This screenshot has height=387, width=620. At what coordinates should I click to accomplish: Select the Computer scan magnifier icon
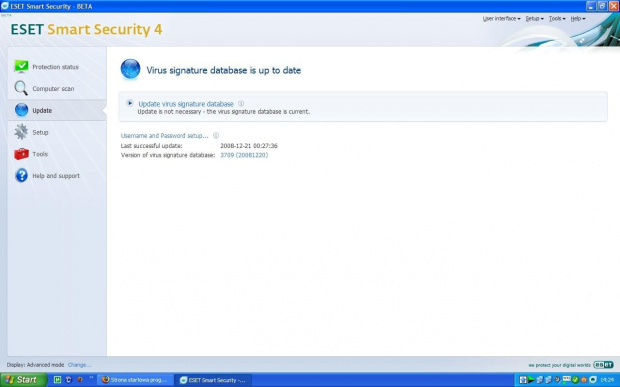click(x=21, y=88)
